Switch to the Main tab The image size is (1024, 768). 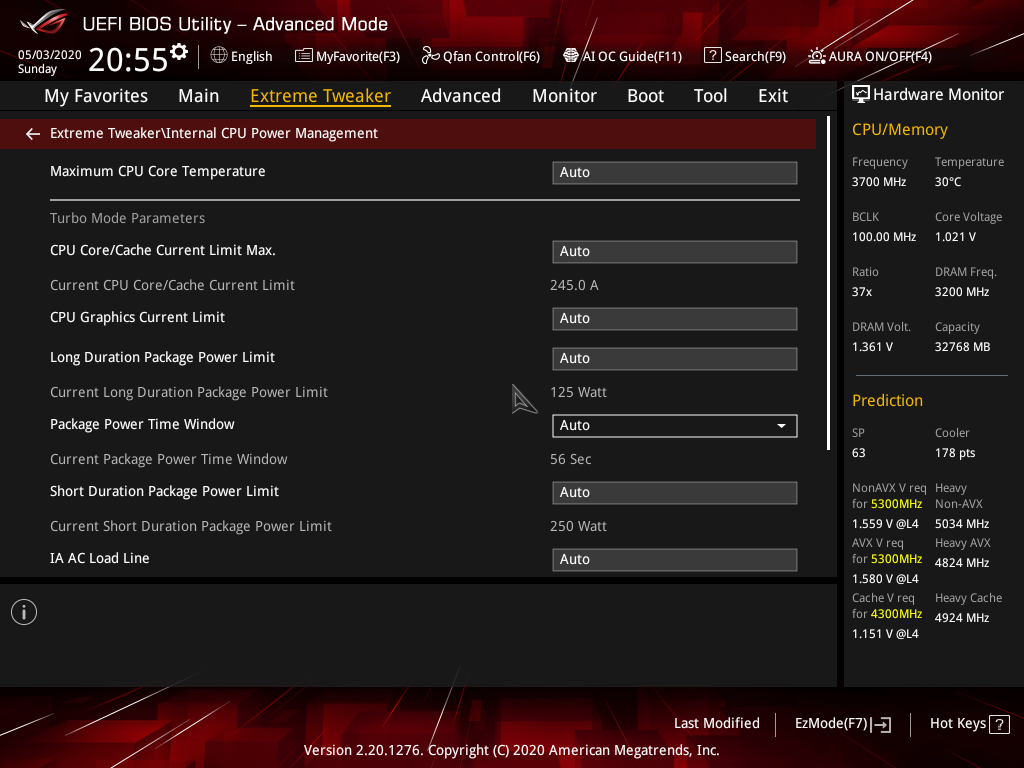pyautogui.click(x=199, y=96)
